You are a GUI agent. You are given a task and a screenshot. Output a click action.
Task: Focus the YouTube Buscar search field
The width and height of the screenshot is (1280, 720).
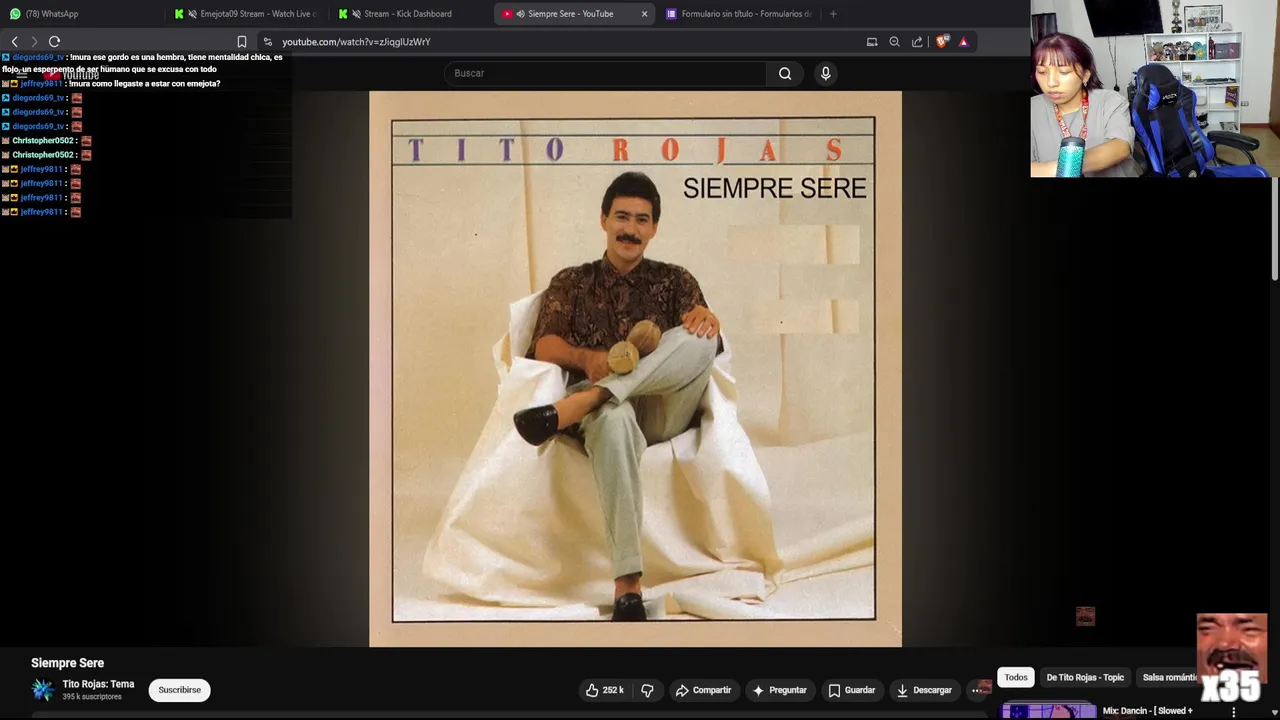(x=605, y=73)
